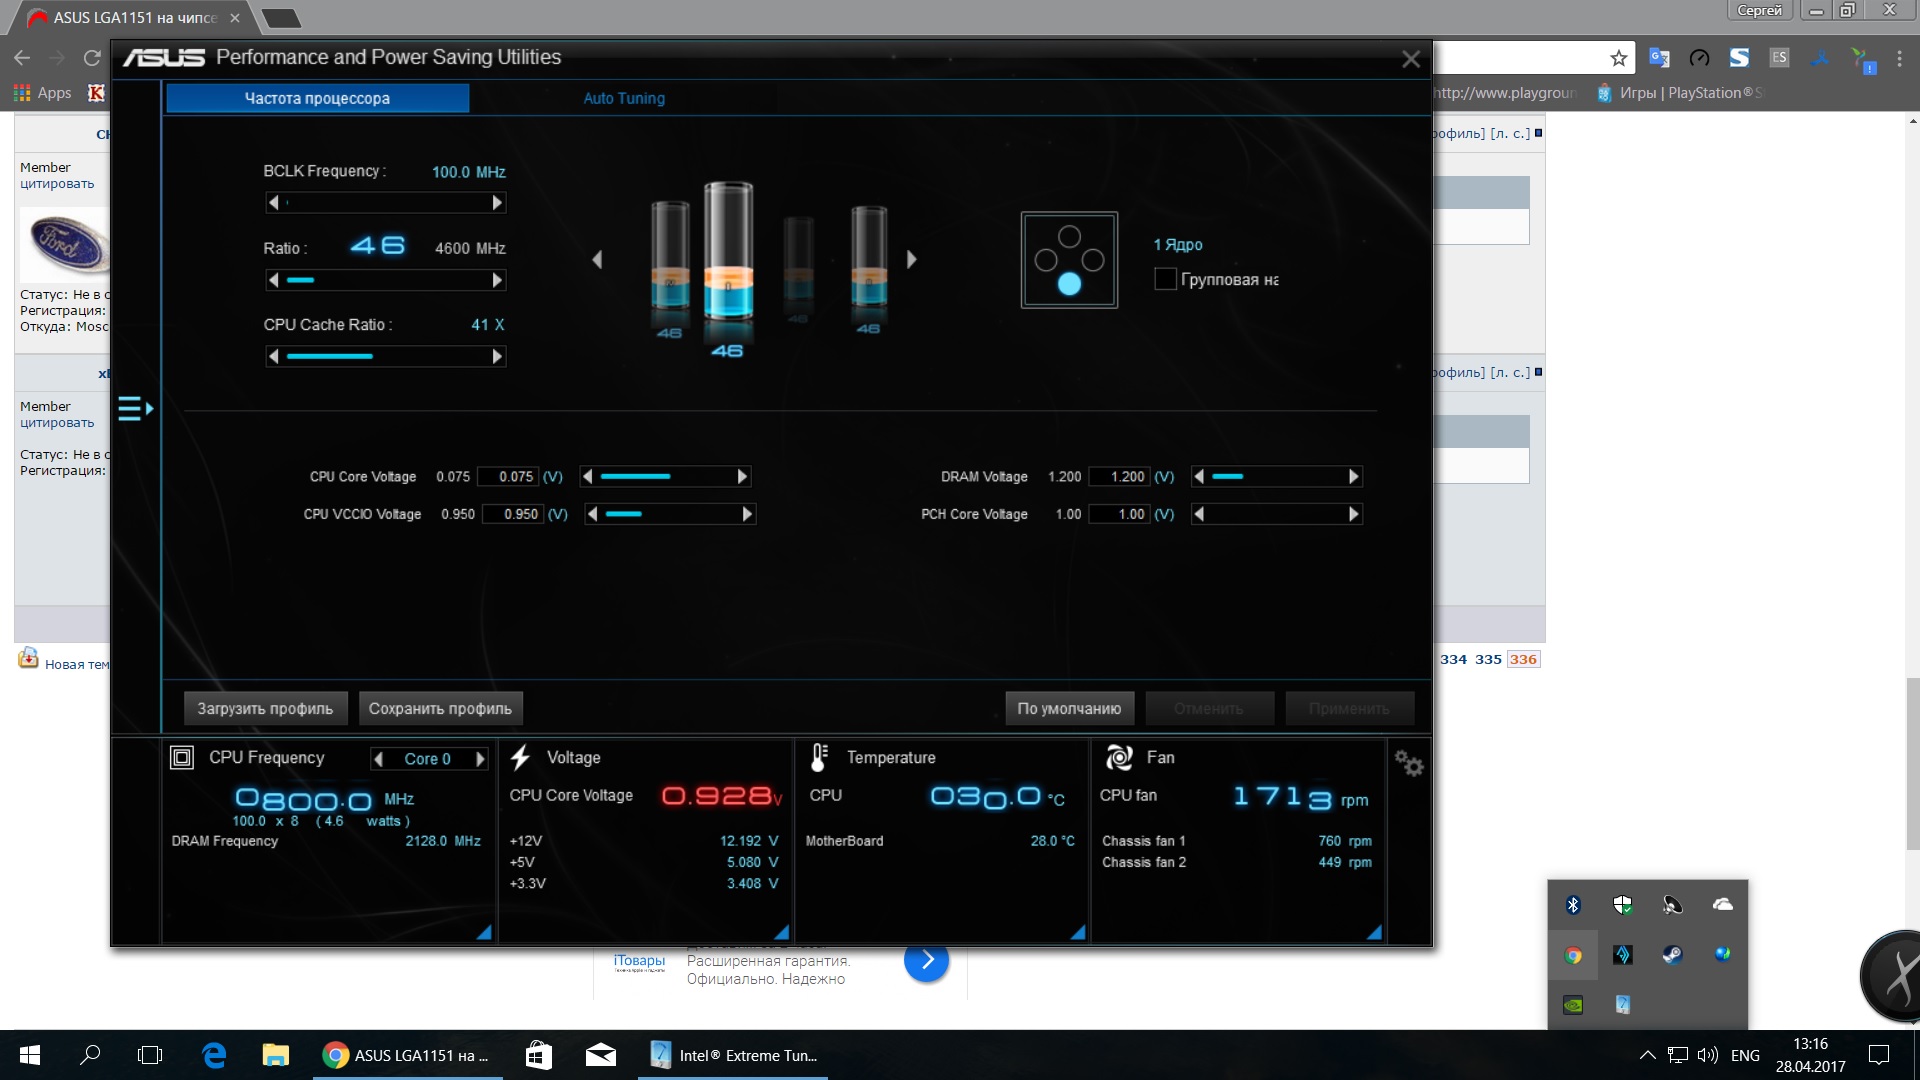Open the Windows Store taskbar icon

[x=539, y=1055]
